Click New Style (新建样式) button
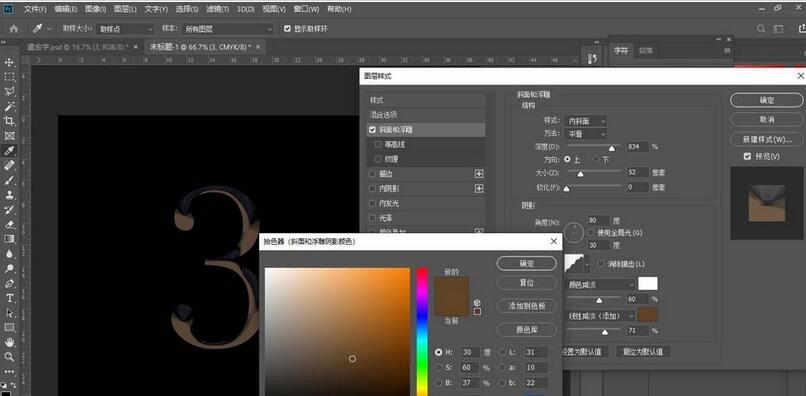The width and height of the screenshot is (806, 396). pyautogui.click(x=766, y=139)
